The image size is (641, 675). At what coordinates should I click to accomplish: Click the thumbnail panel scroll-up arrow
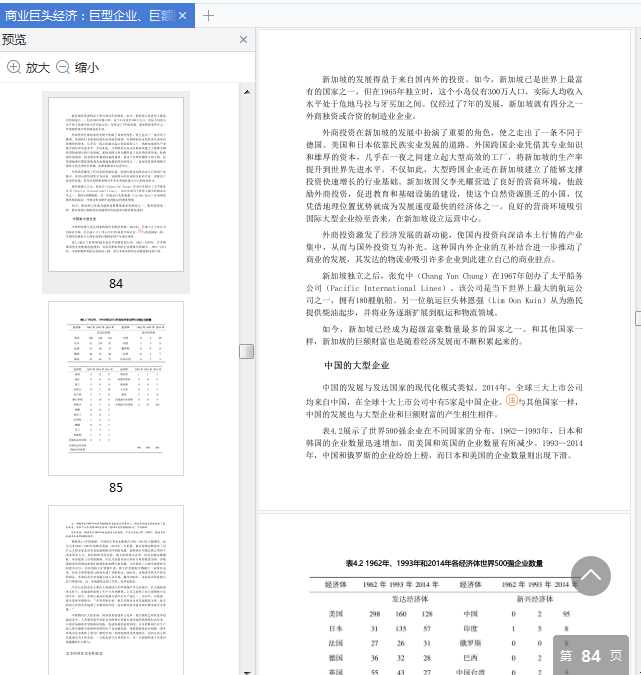(247, 92)
